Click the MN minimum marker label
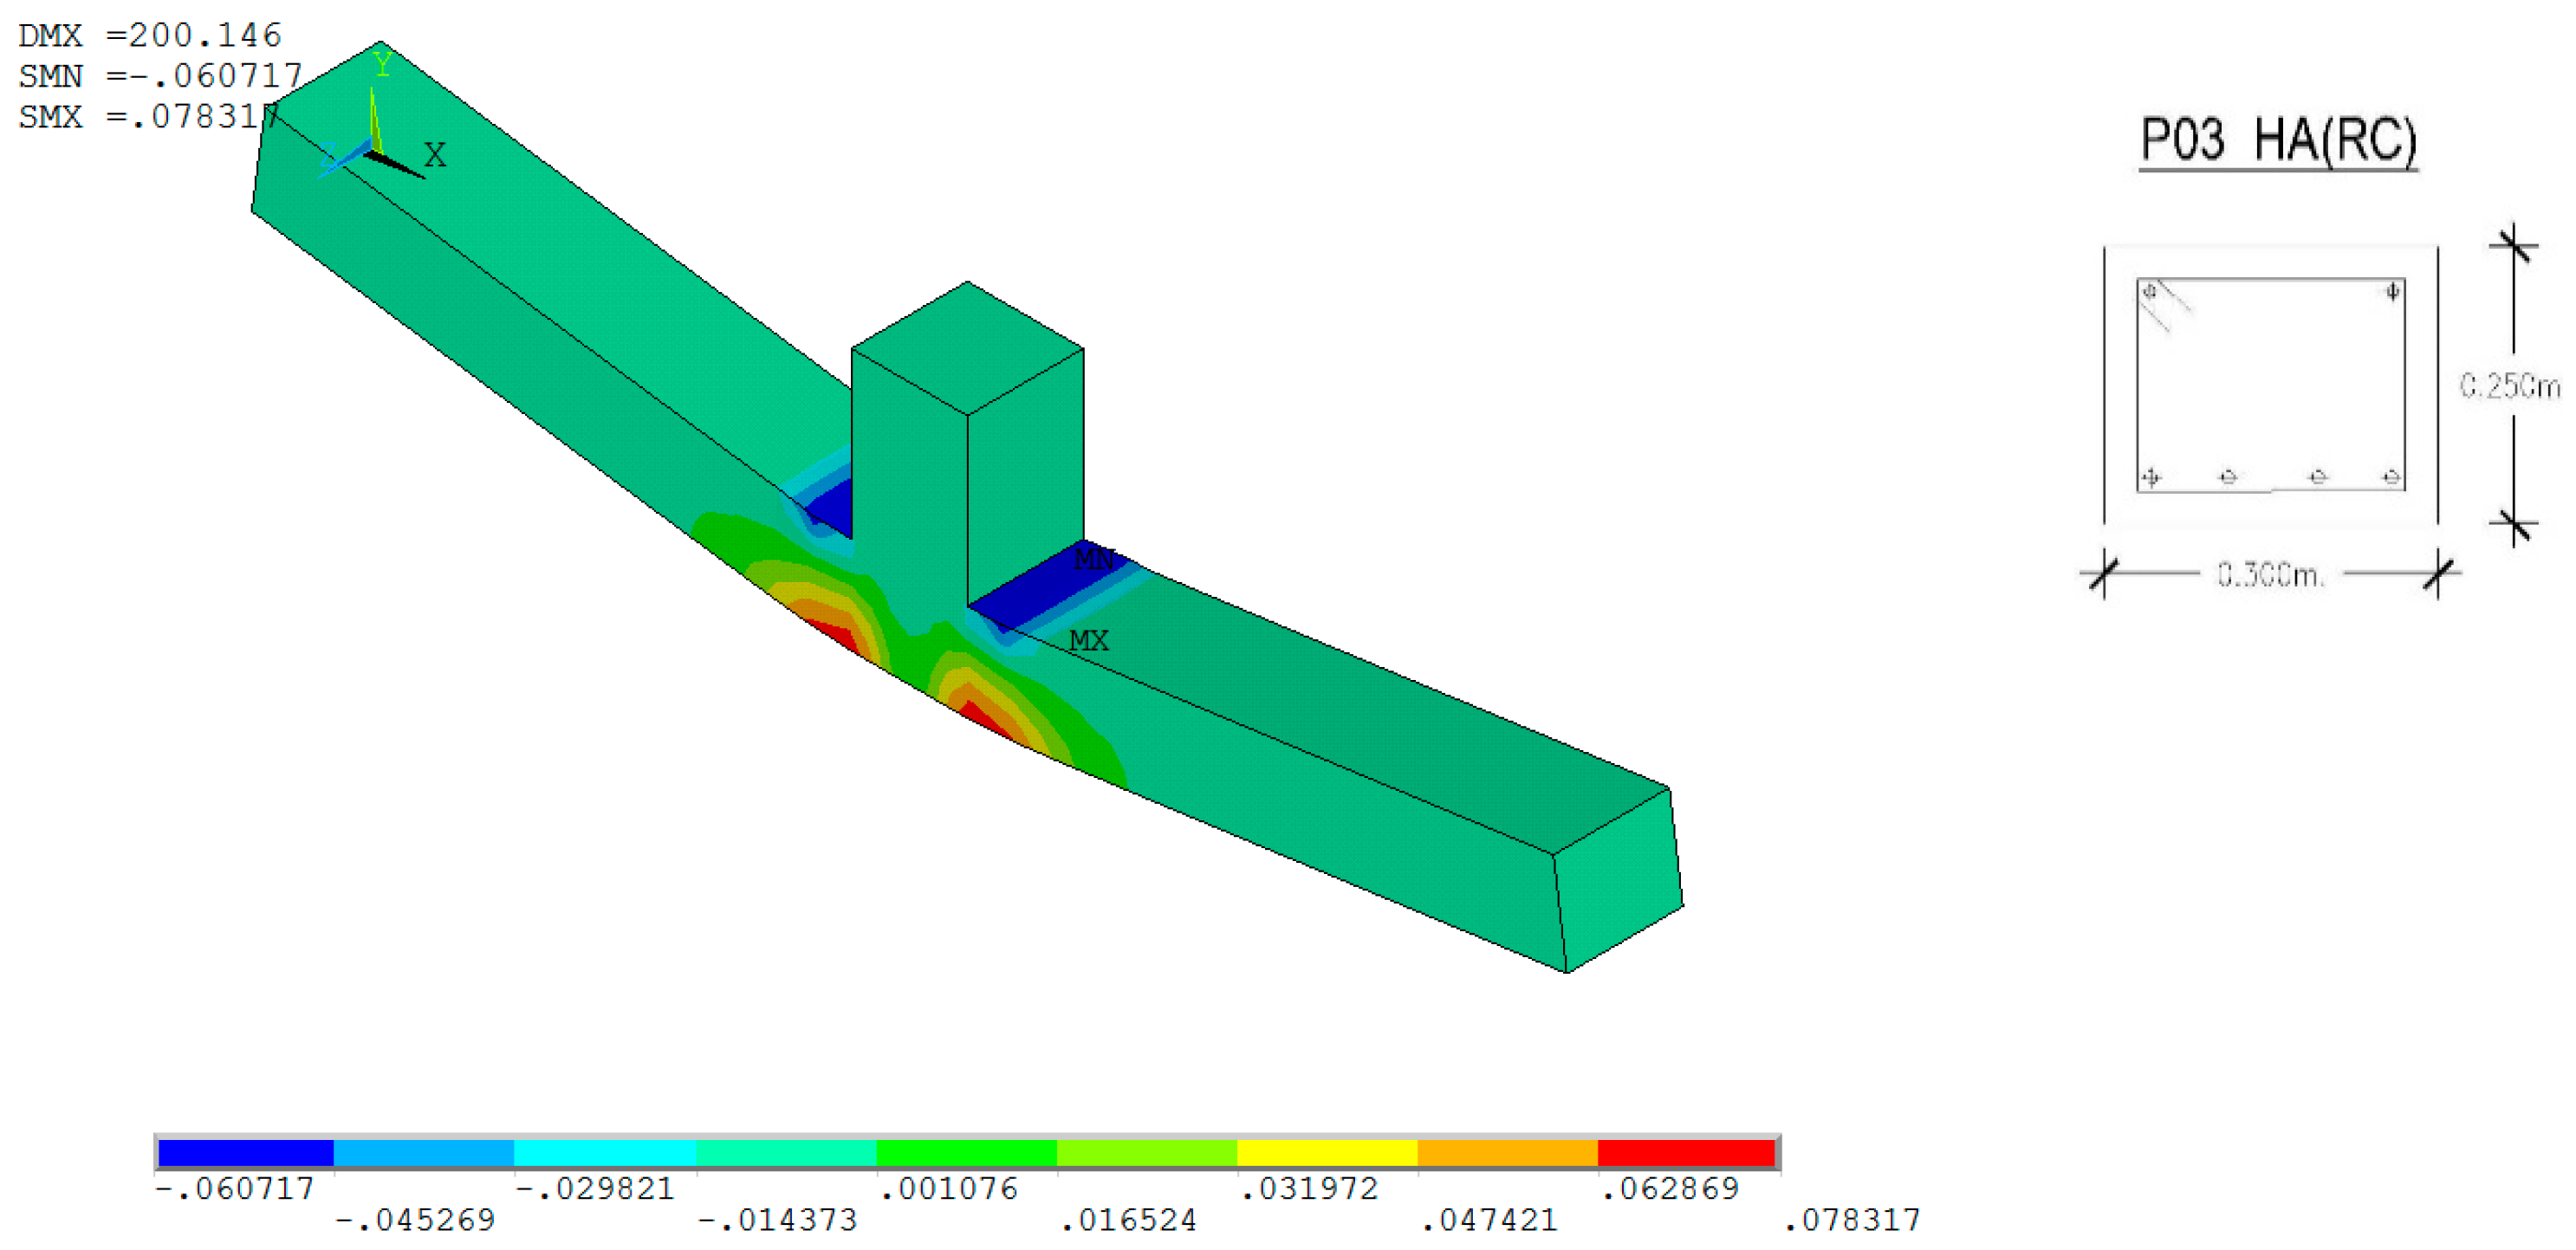2576x1250 pixels. [x=1093, y=560]
